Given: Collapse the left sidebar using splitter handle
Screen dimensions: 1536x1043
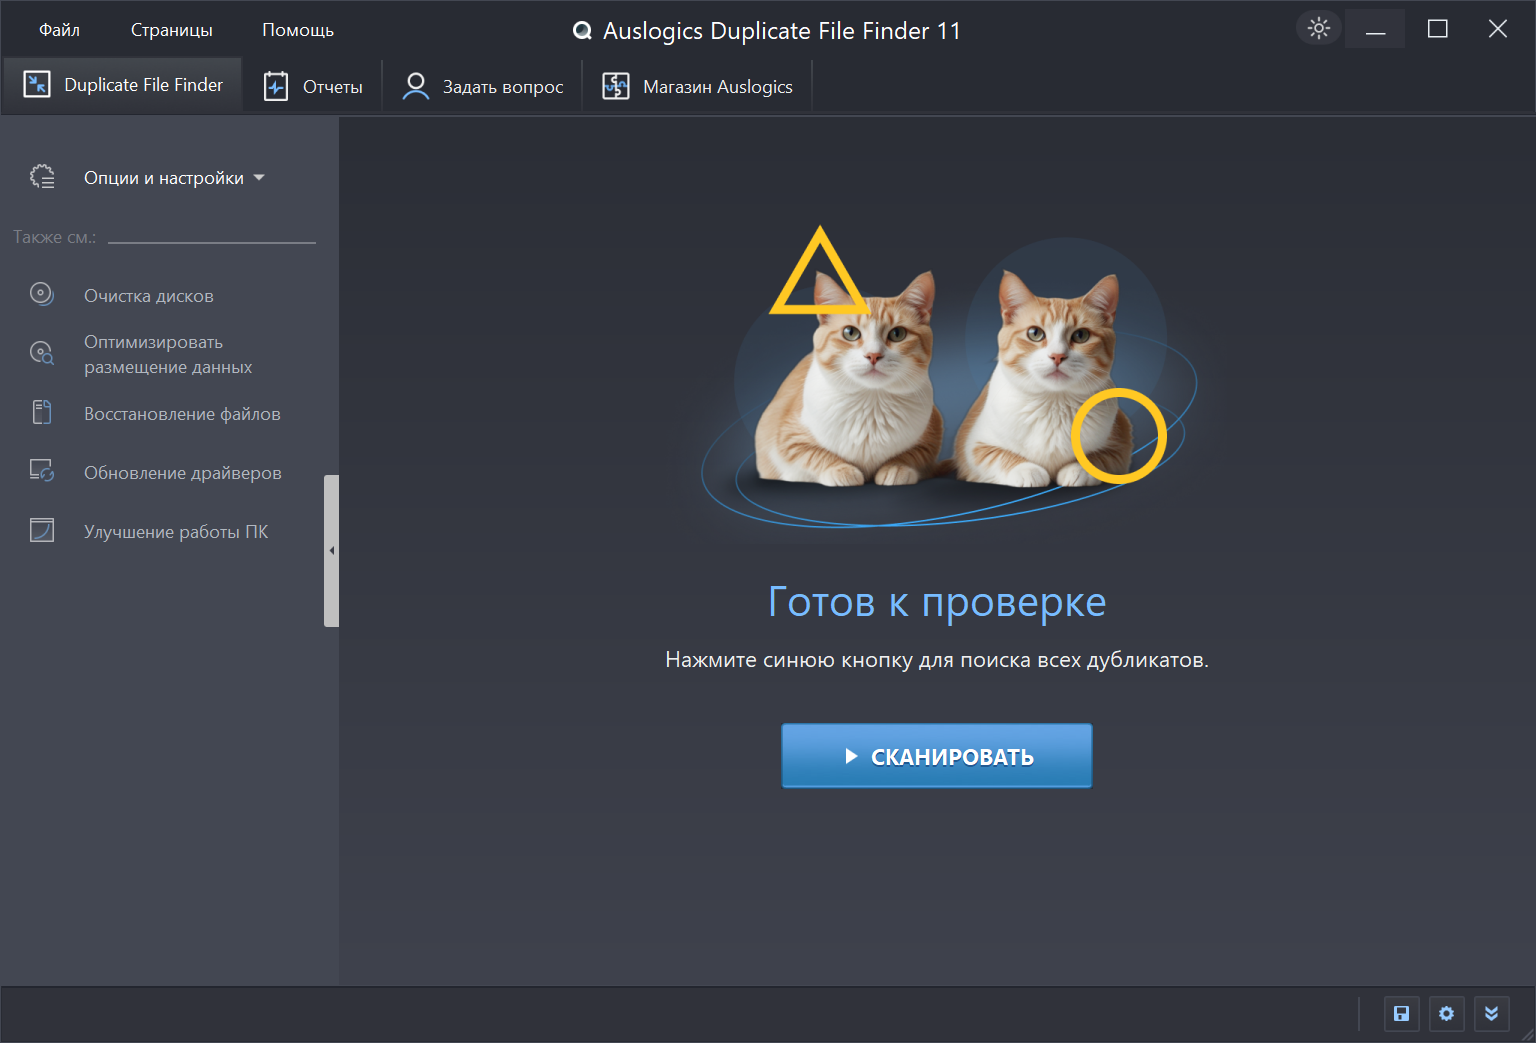Looking at the screenshot, I should point(331,551).
